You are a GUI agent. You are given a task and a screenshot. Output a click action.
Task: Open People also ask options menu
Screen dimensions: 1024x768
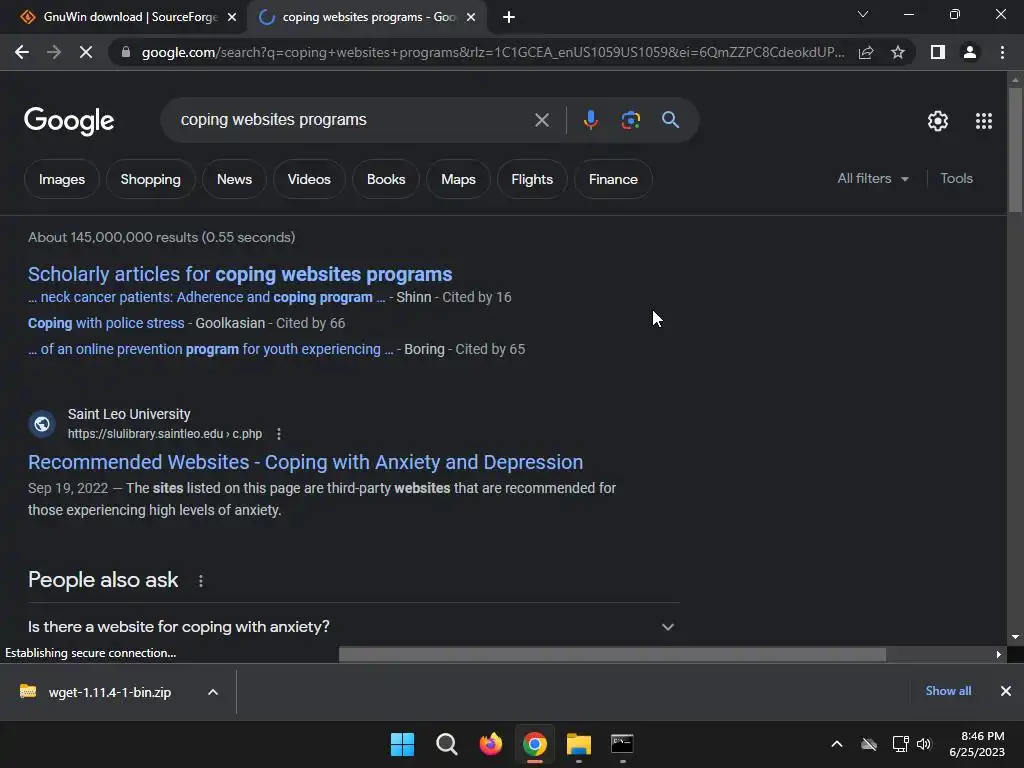200,581
